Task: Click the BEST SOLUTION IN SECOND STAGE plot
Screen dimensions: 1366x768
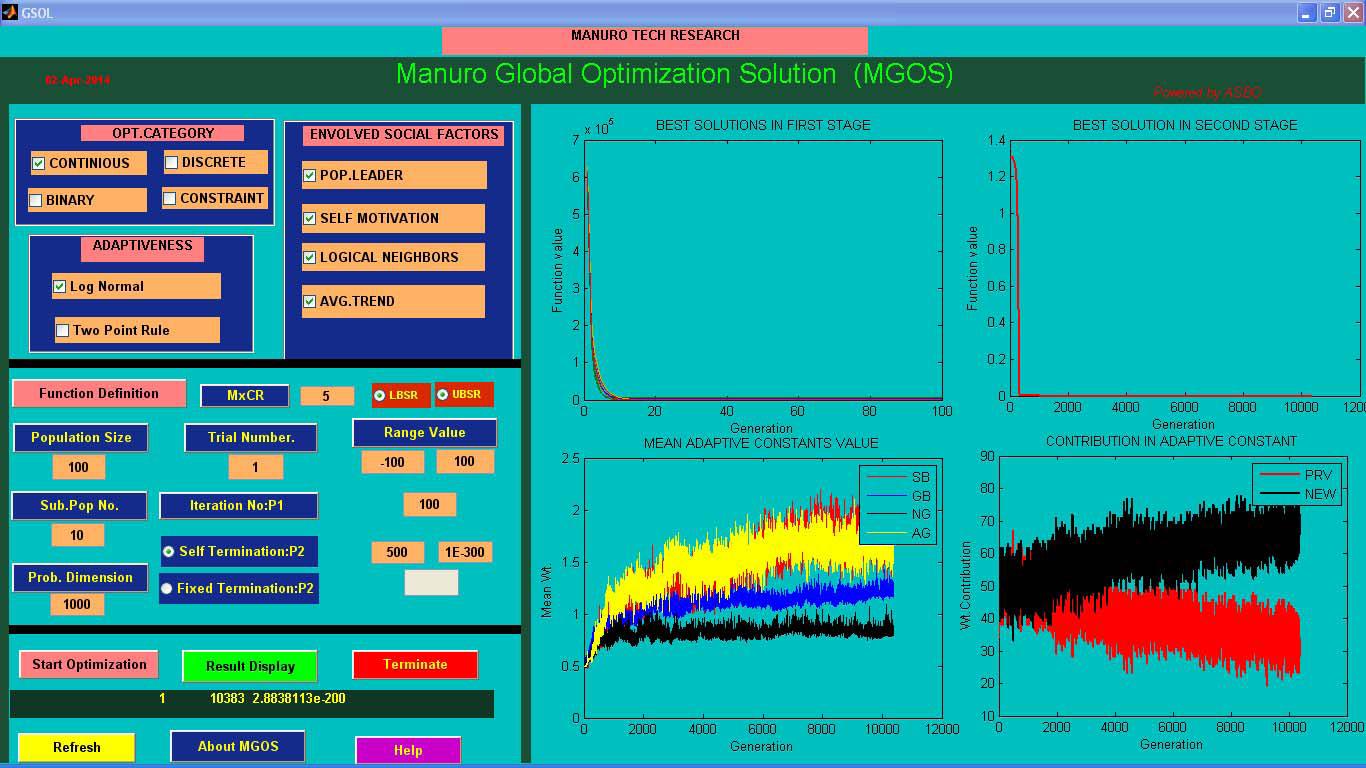Action: [1184, 268]
